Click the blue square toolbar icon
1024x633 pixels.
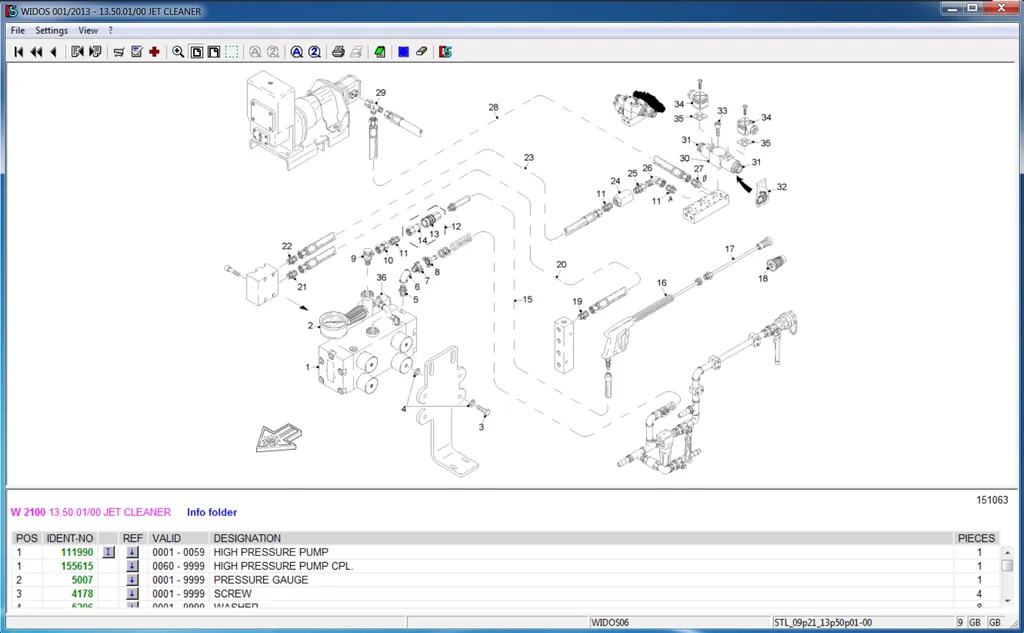point(404,52)
